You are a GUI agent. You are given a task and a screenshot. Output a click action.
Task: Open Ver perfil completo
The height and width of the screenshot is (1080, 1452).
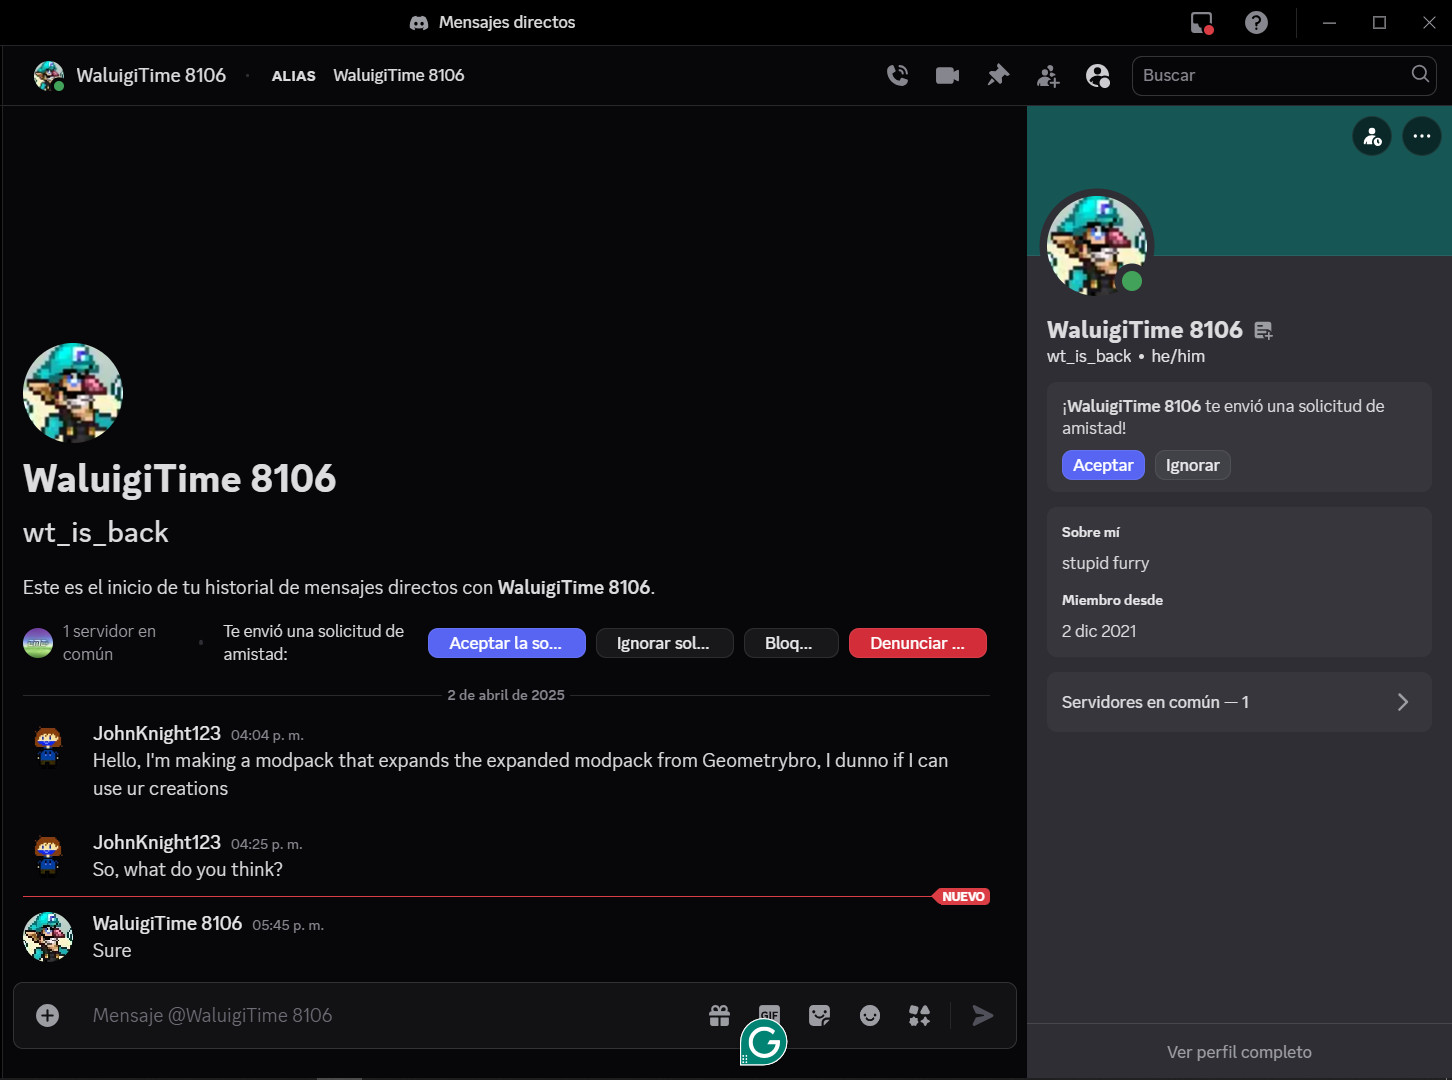click(x=1238, y=1052)
